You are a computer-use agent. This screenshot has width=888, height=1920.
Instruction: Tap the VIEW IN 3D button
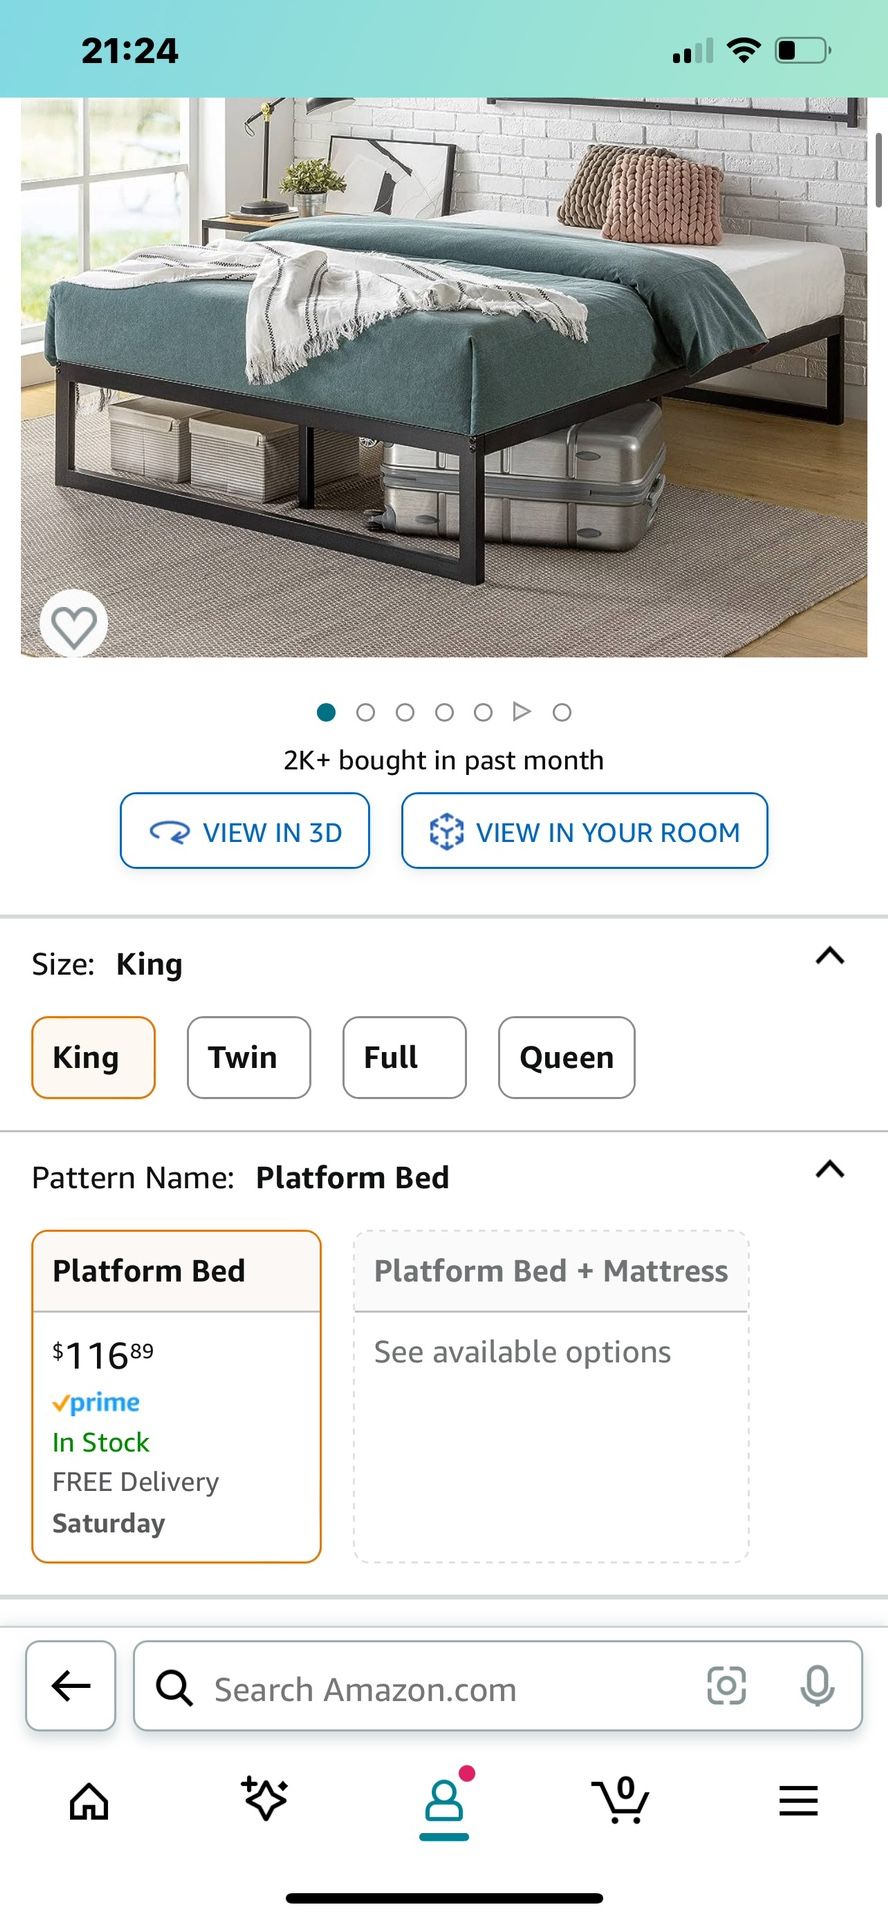245,831
